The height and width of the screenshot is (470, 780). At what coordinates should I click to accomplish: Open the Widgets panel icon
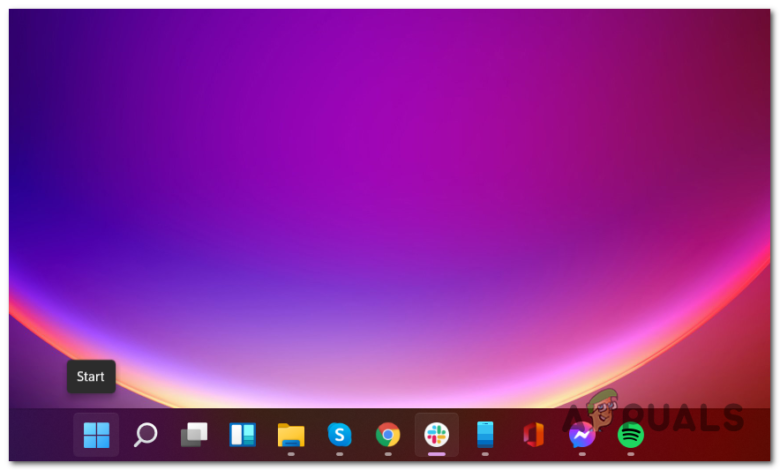242,435
